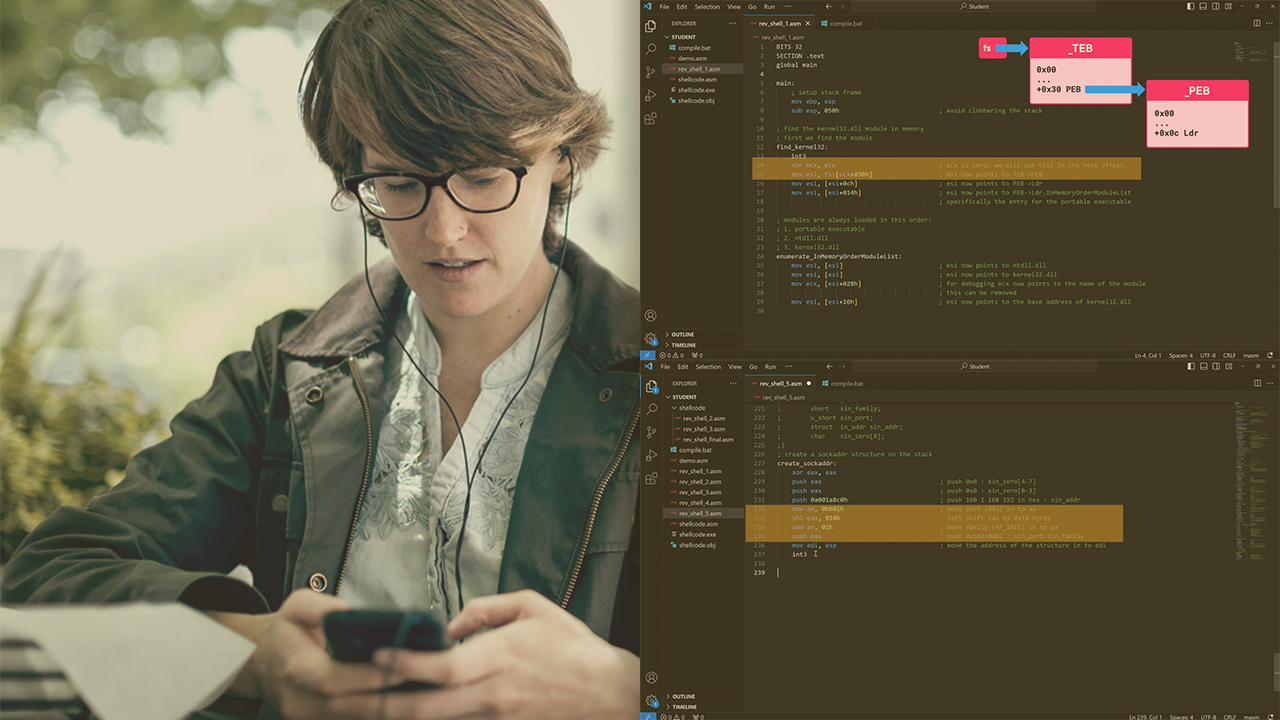Toggle the secondary side bar
Screen dimensions: 1280x720
pos(1216,6)
